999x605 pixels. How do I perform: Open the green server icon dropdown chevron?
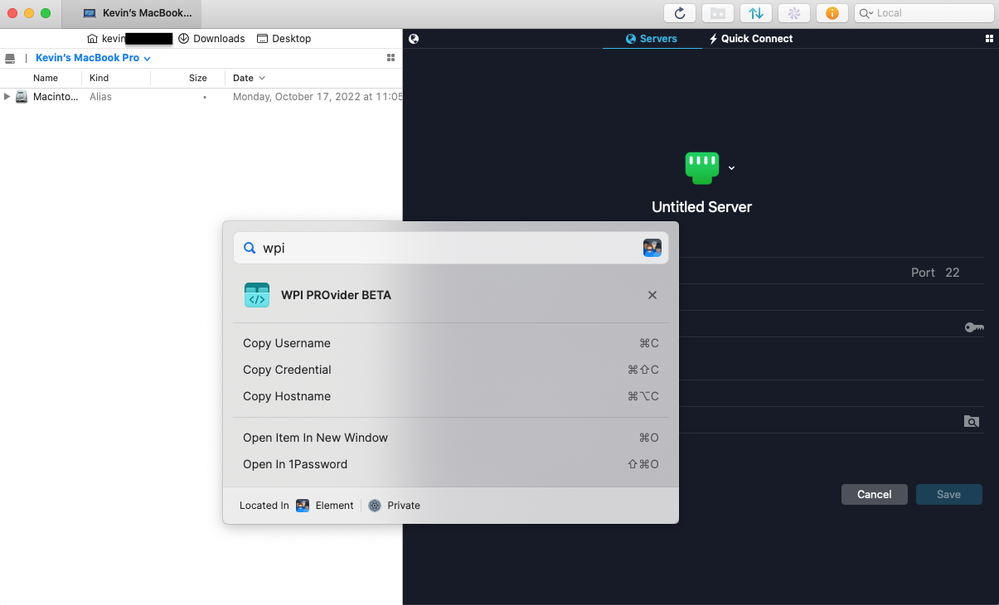tap(731, 168)
